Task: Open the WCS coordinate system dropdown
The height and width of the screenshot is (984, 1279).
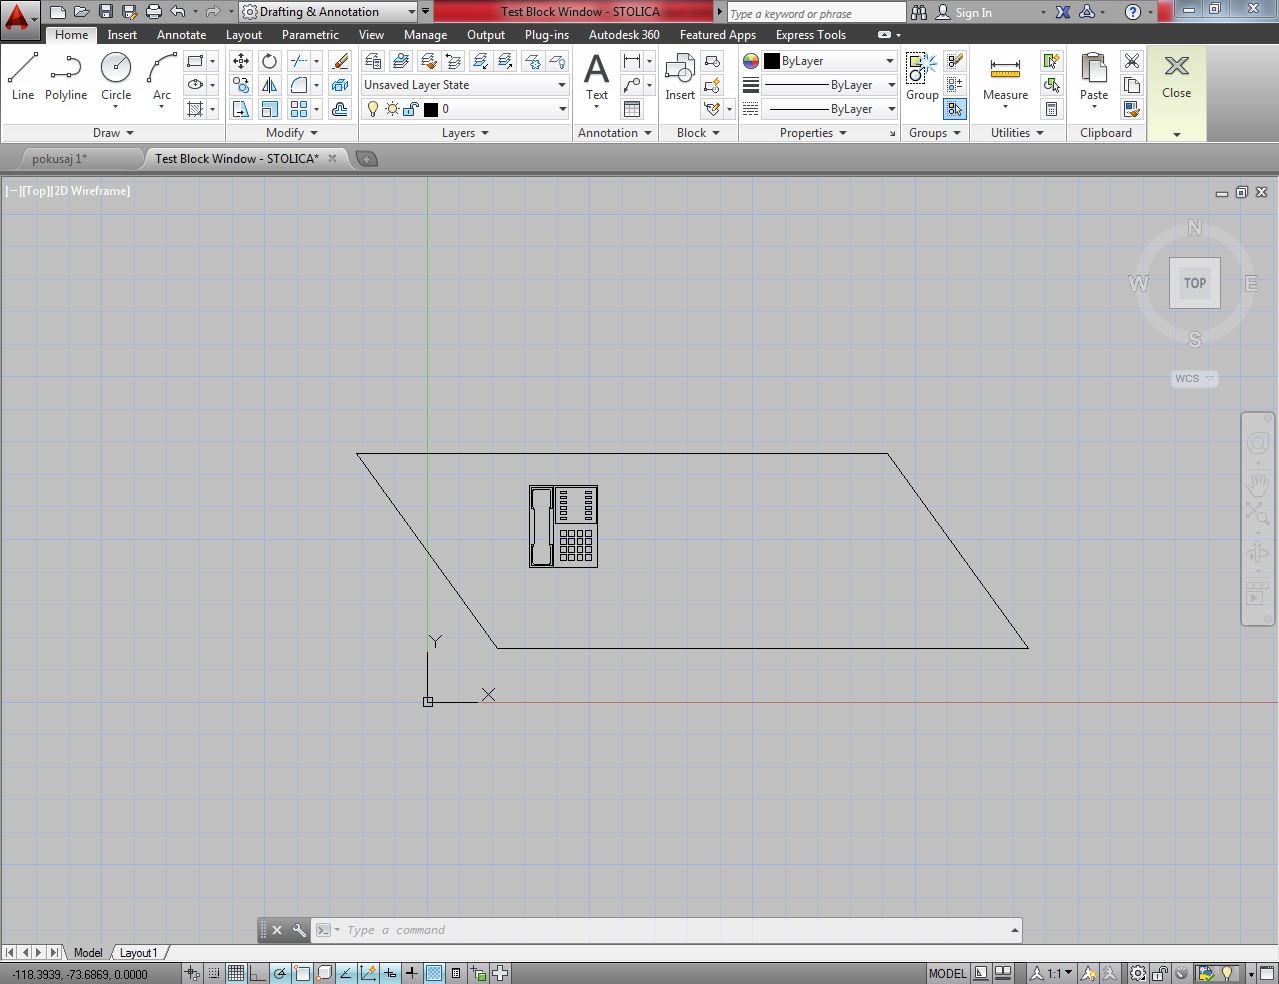Action: click(1195, 379)
